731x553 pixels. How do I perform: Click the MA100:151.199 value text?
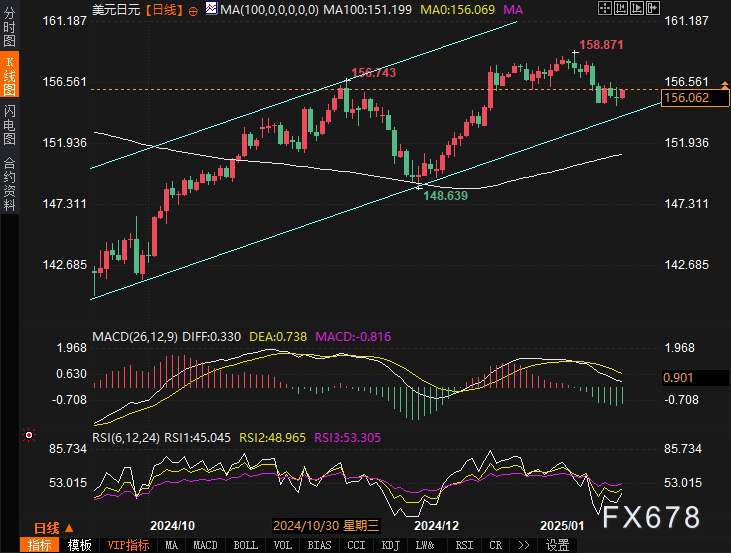click(x=367, y=10)
